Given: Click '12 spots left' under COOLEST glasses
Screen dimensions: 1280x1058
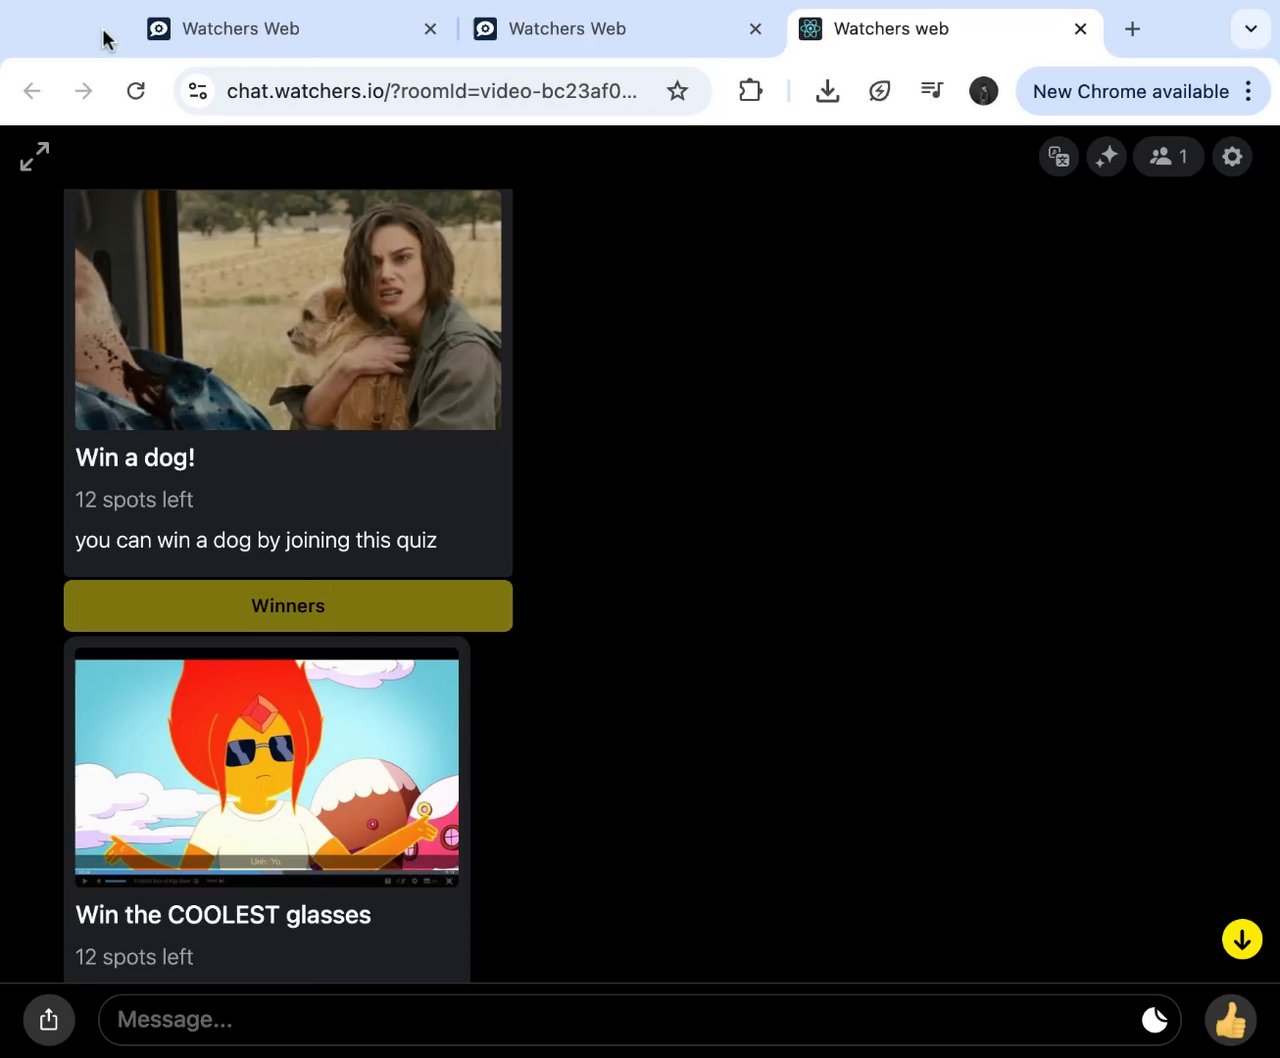Looking at the screenshot, I should [134, 957].
